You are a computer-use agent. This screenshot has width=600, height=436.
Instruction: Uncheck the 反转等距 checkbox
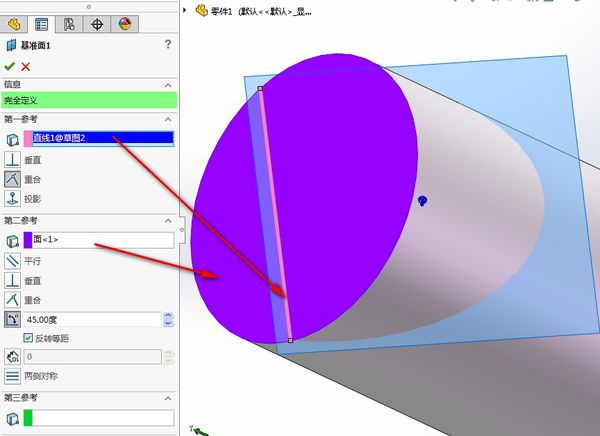pos(28,338)
